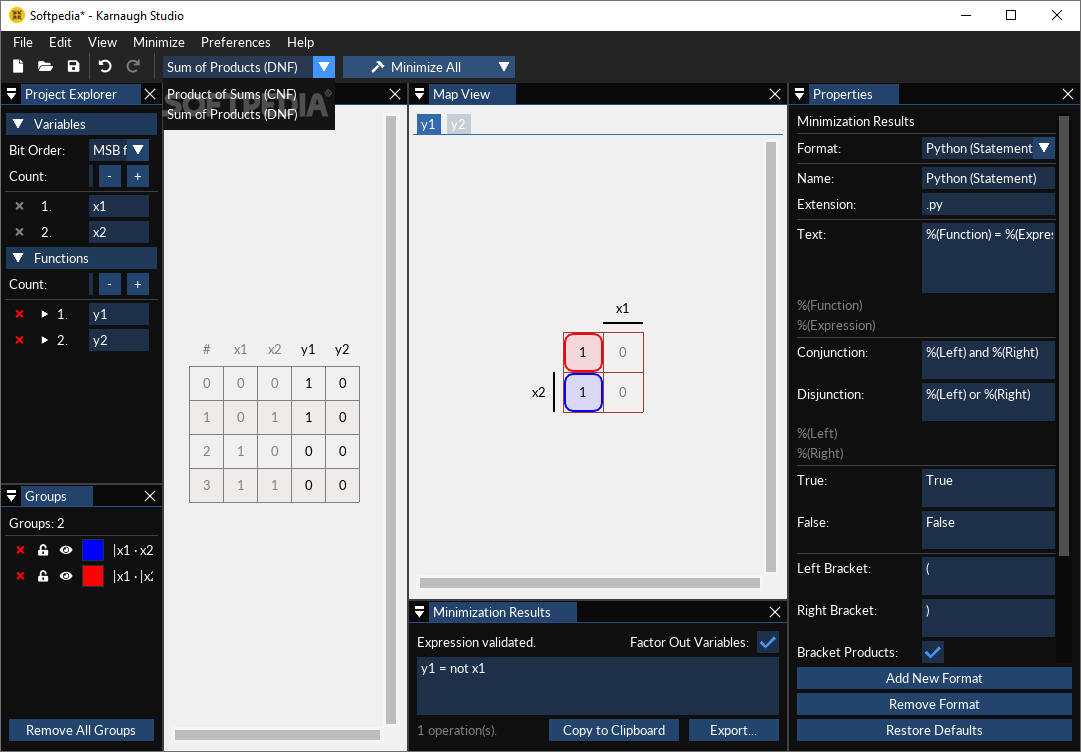Viewport: 1081px width, 752px height.
Task: Uncheck Bracket Products checkbox
Action: tap(933, 651)
